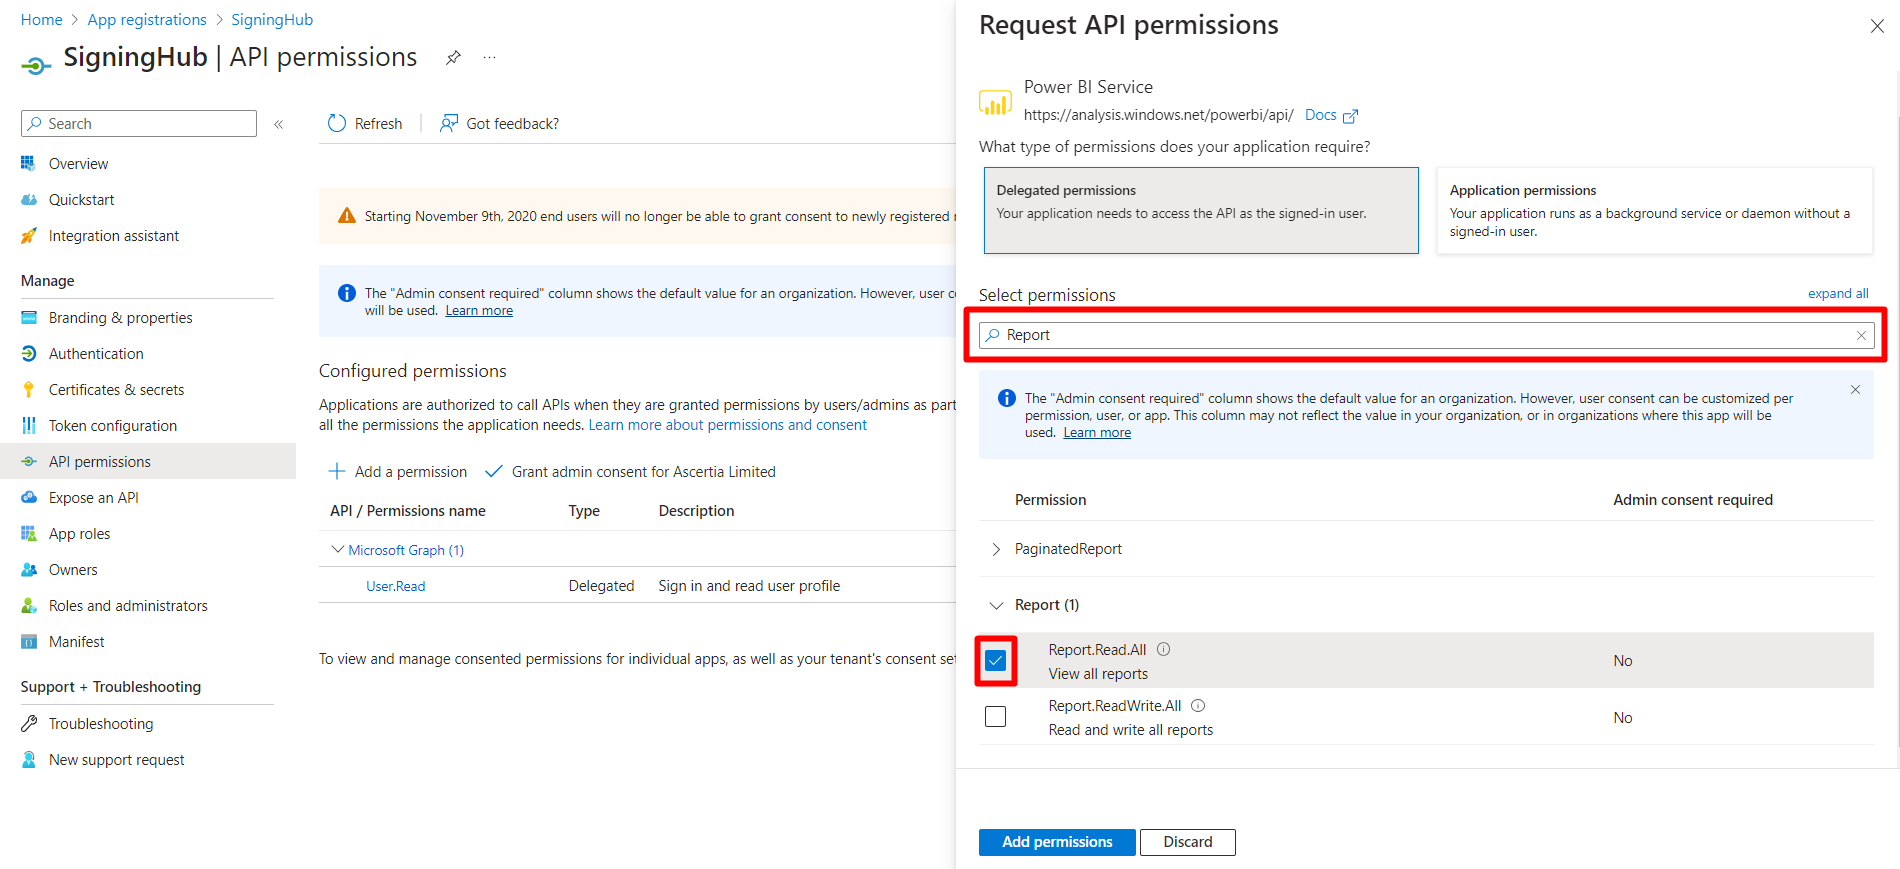Image resolution: width=1900 pixels, height=869 pixels.
Task: Open the API permissions menu item
Action: [148, 461]
